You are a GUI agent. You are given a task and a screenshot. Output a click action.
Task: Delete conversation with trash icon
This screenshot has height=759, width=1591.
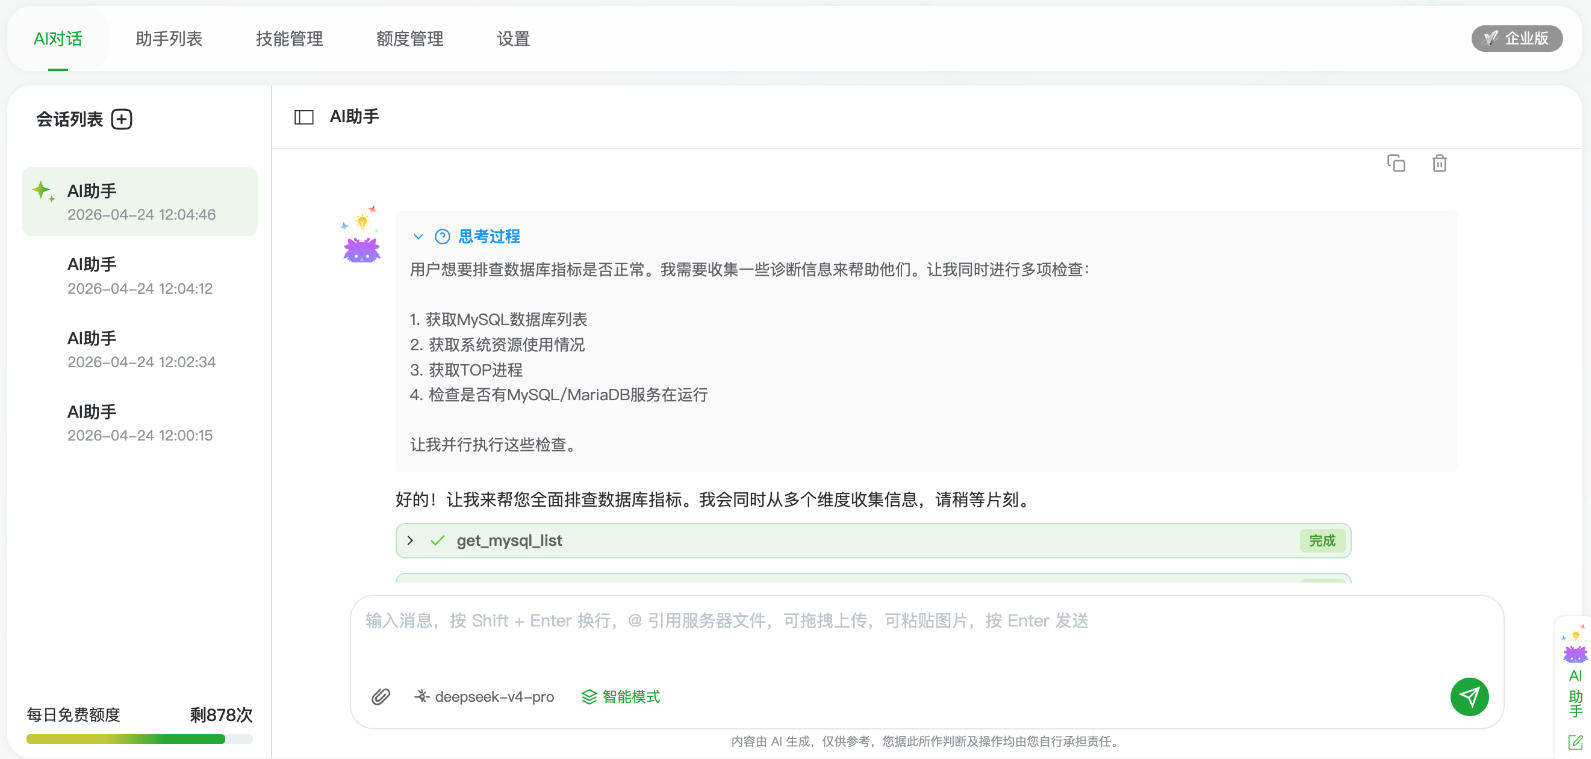pyautogui.click(x=1439, y=163)
